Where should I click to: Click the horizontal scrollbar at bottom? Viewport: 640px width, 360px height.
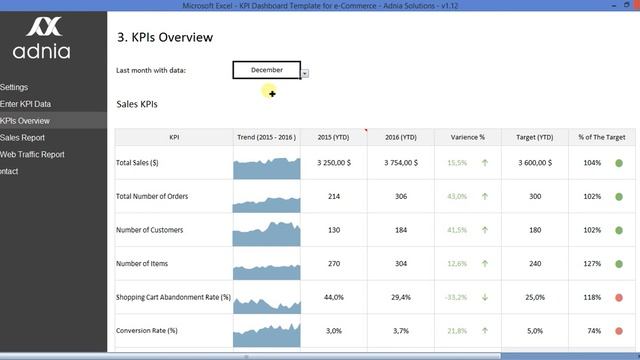click(x=250, y=356)
